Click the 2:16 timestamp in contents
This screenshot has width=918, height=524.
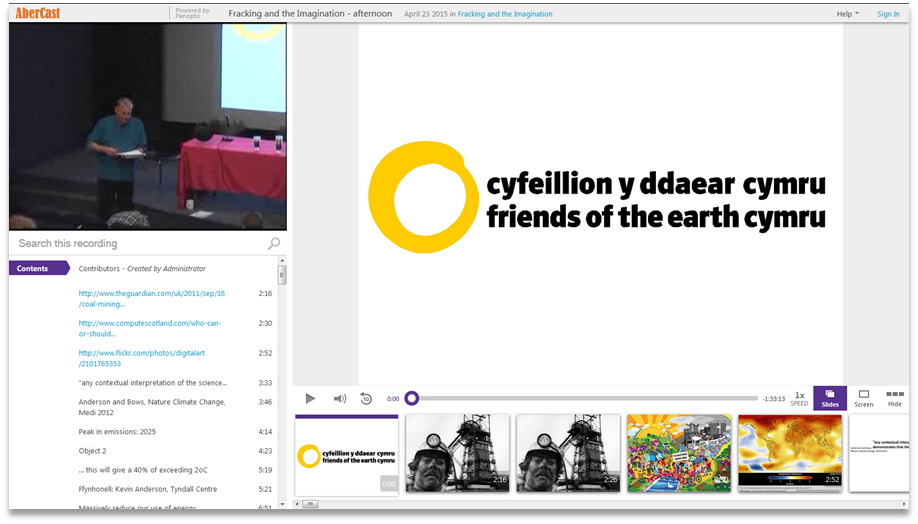[x=265, y=293]
